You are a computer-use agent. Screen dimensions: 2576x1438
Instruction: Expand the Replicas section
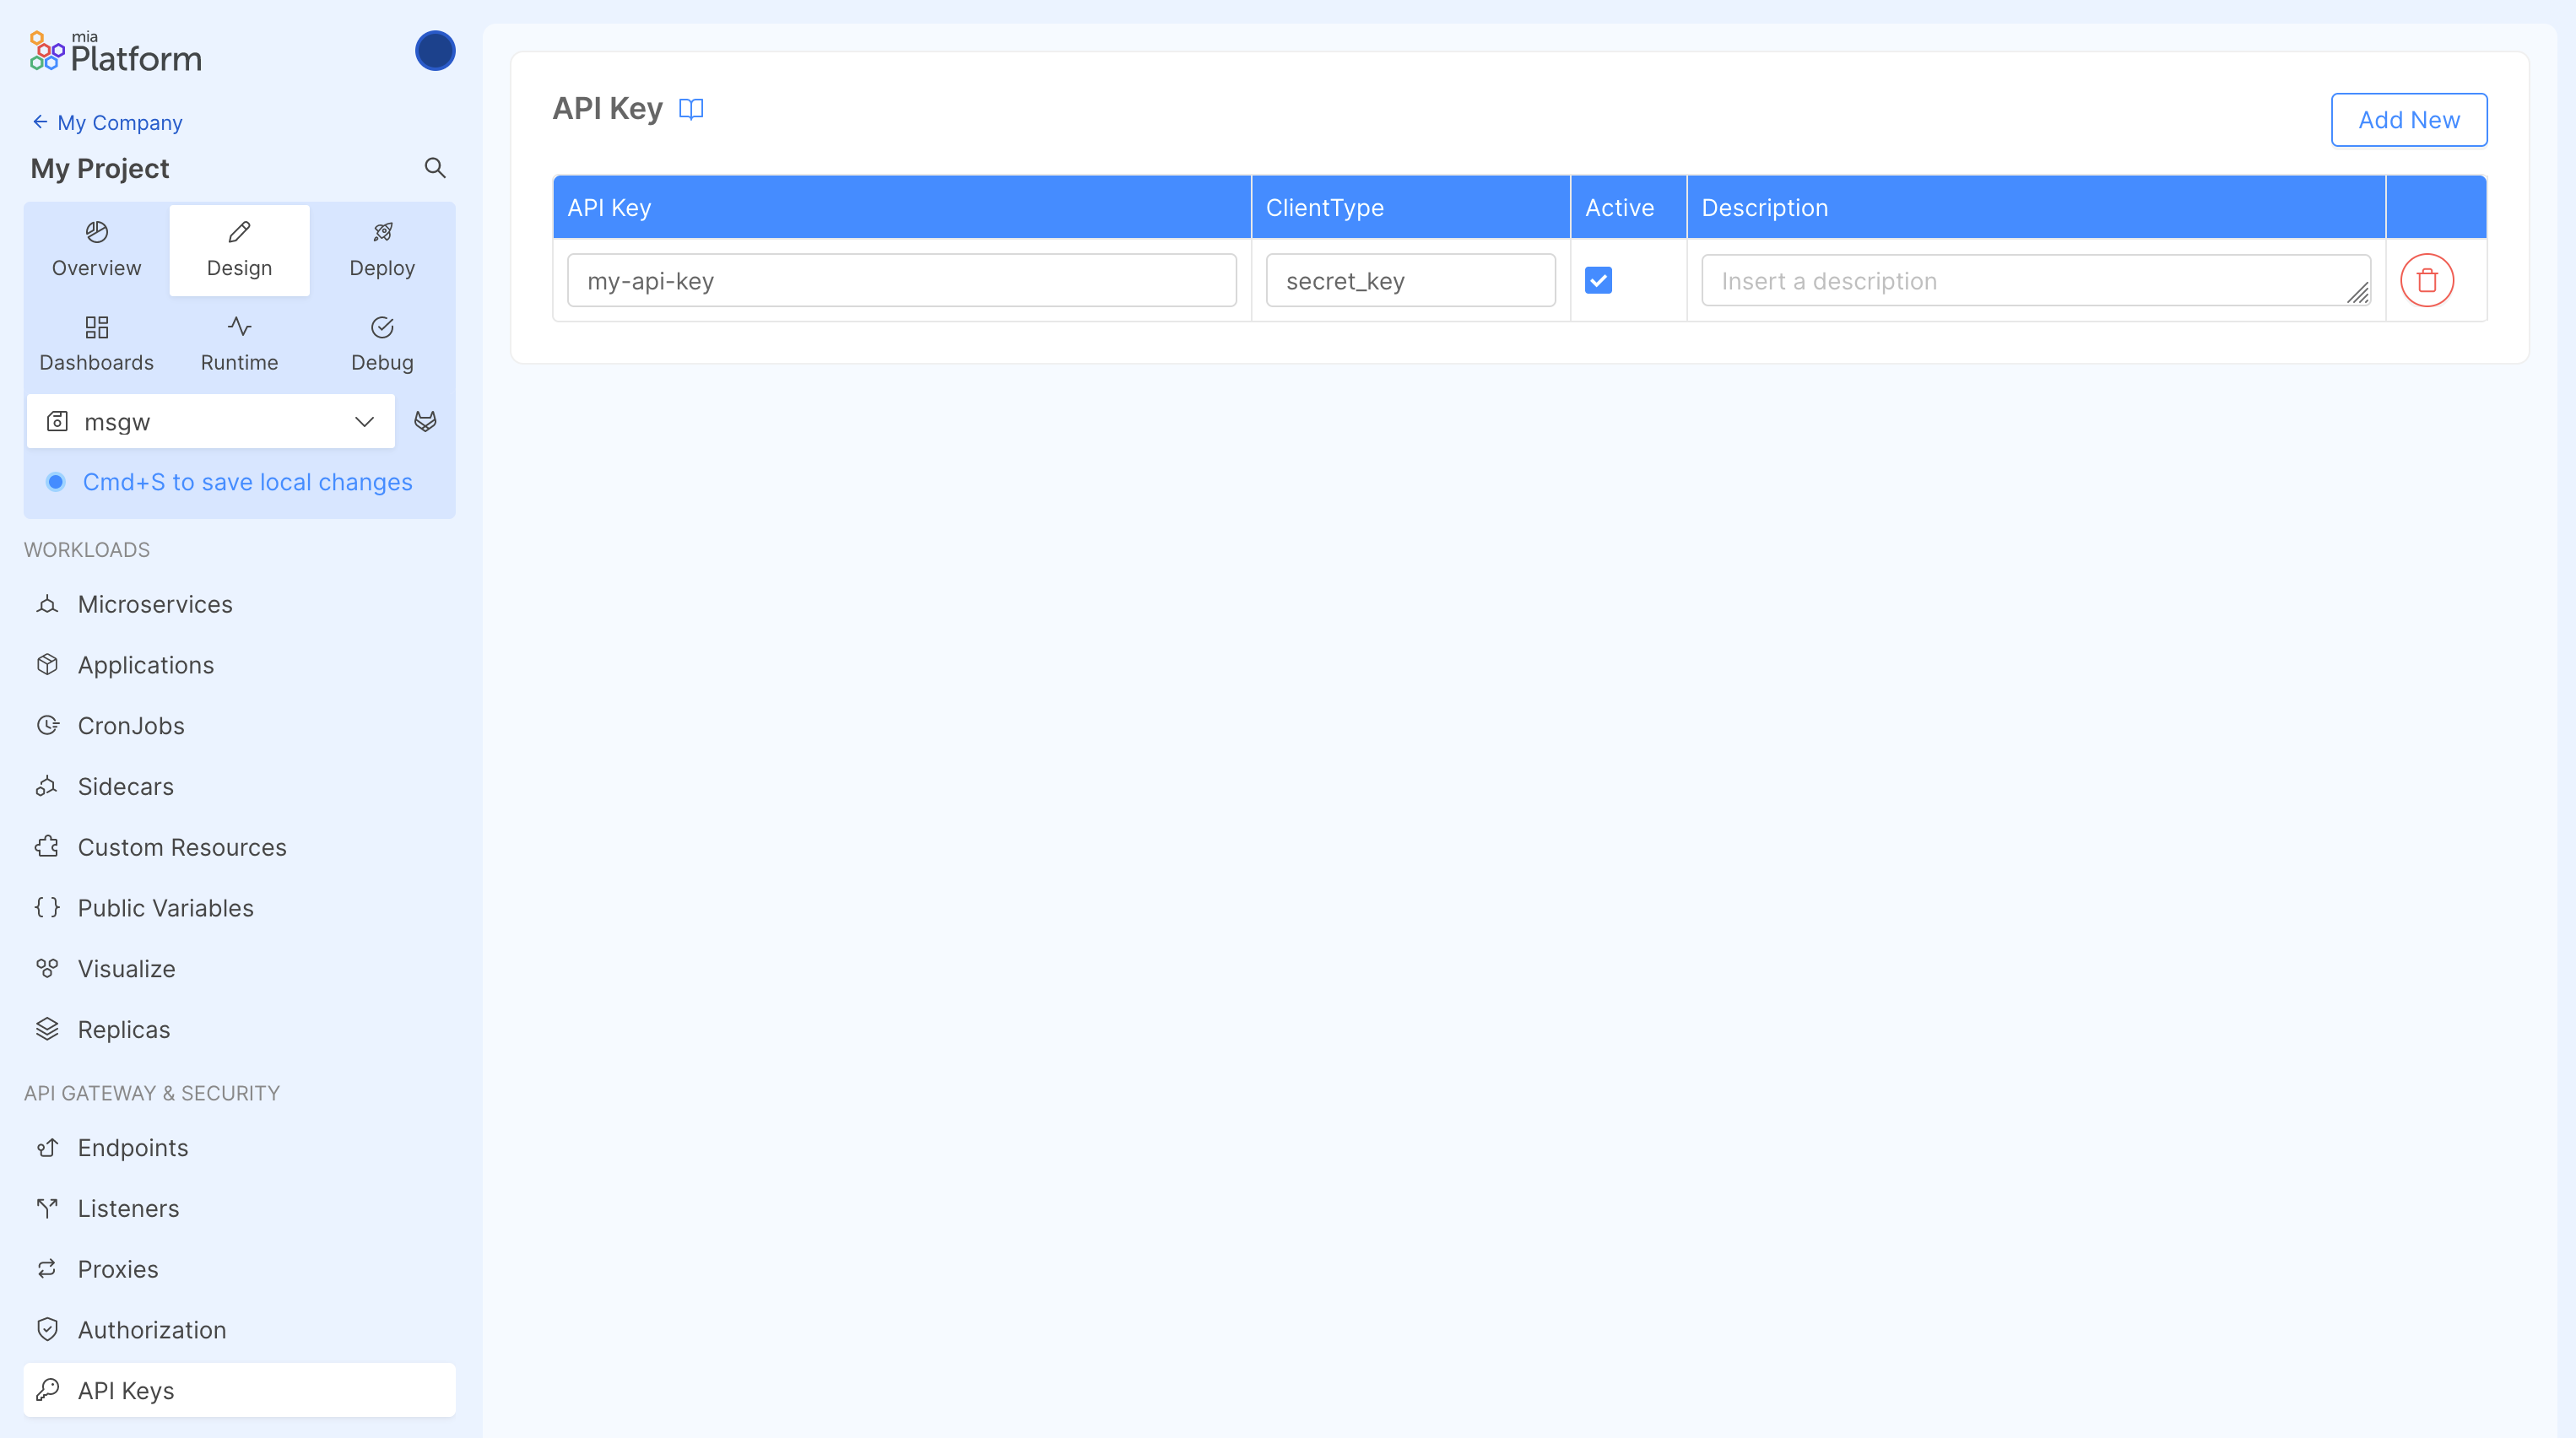124,1029
